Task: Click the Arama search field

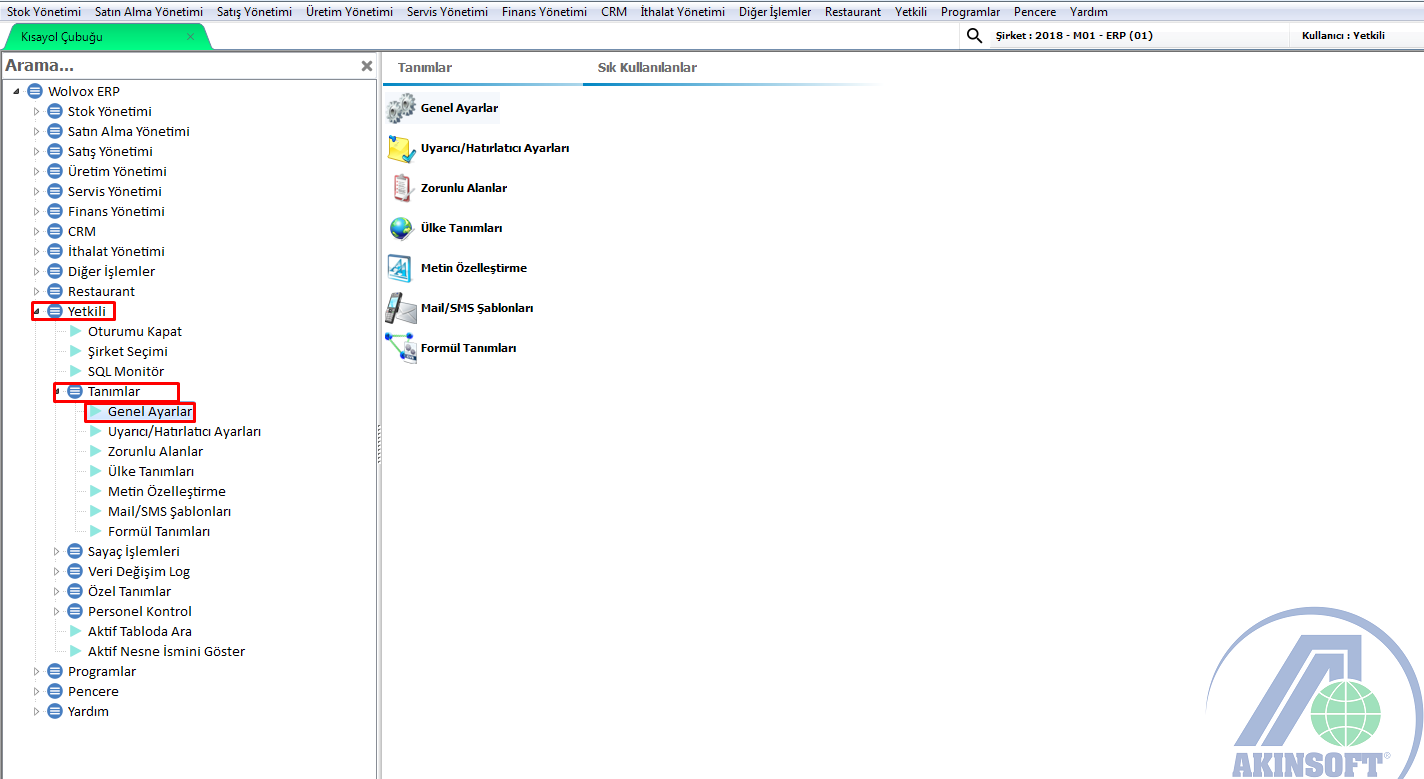Action: pos(180,66)
